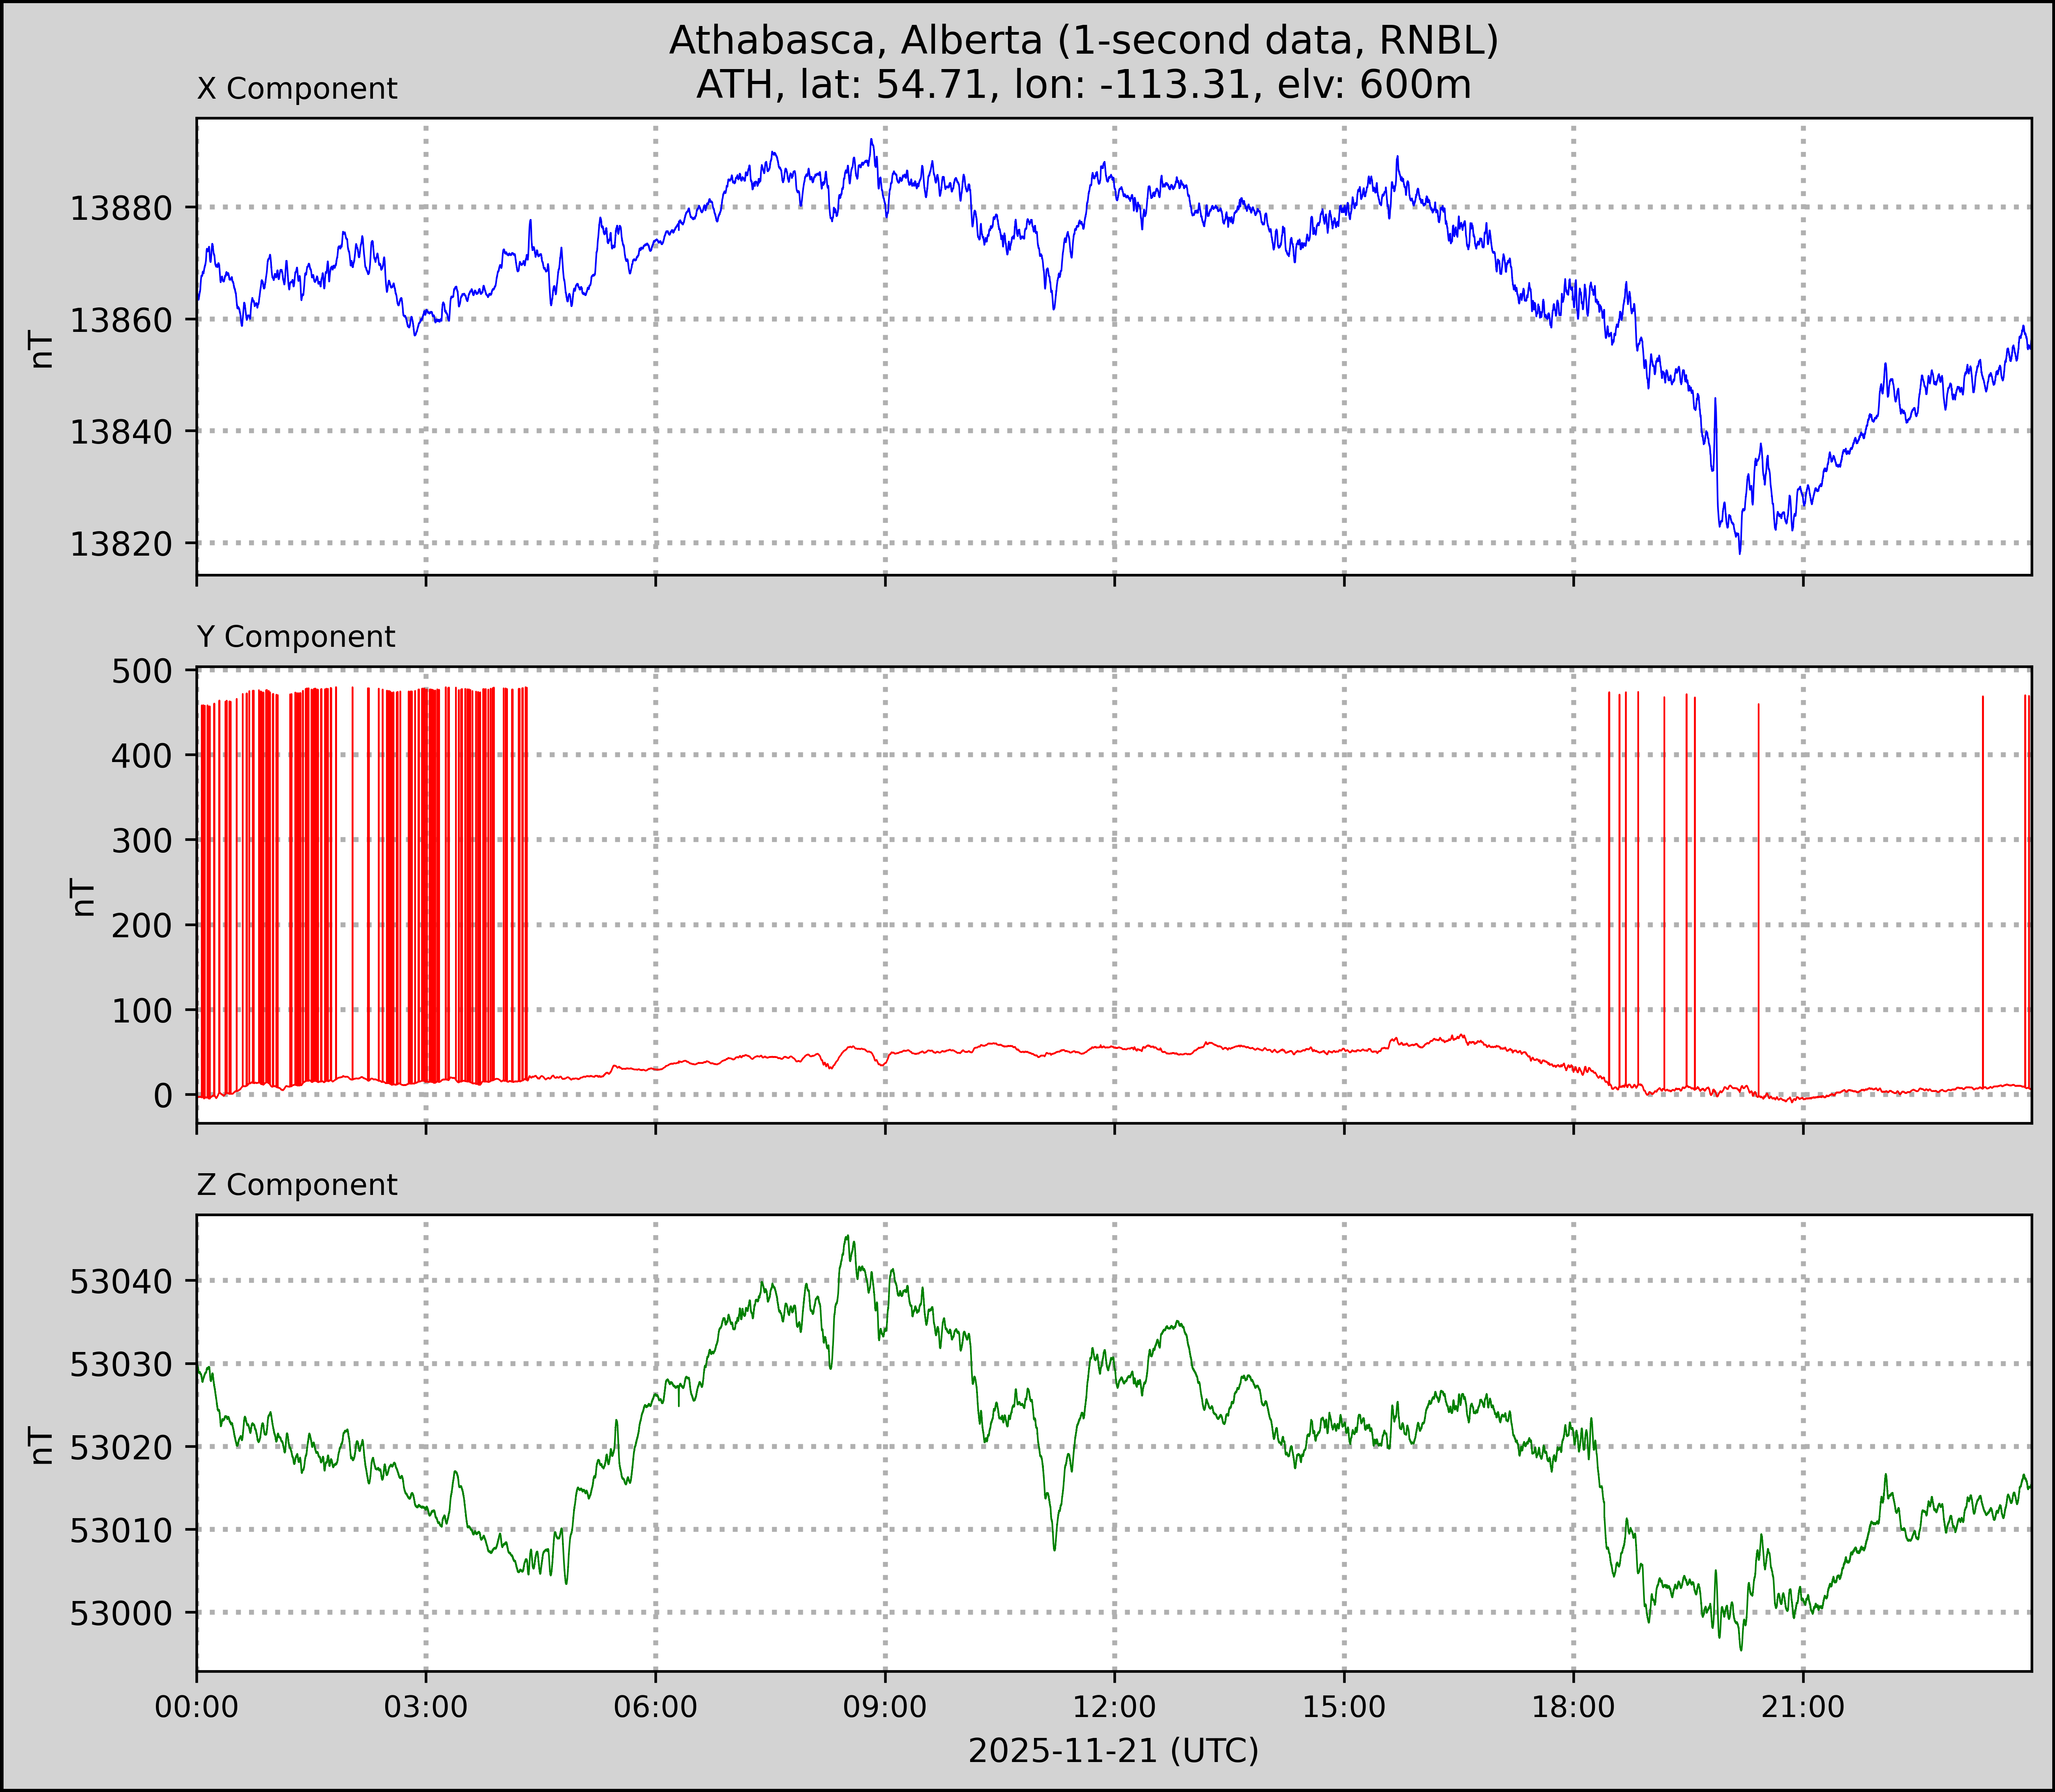
Task: Click the 53040 tick on Z plot
Action: pyautogui.click(x=121, y=1281)
